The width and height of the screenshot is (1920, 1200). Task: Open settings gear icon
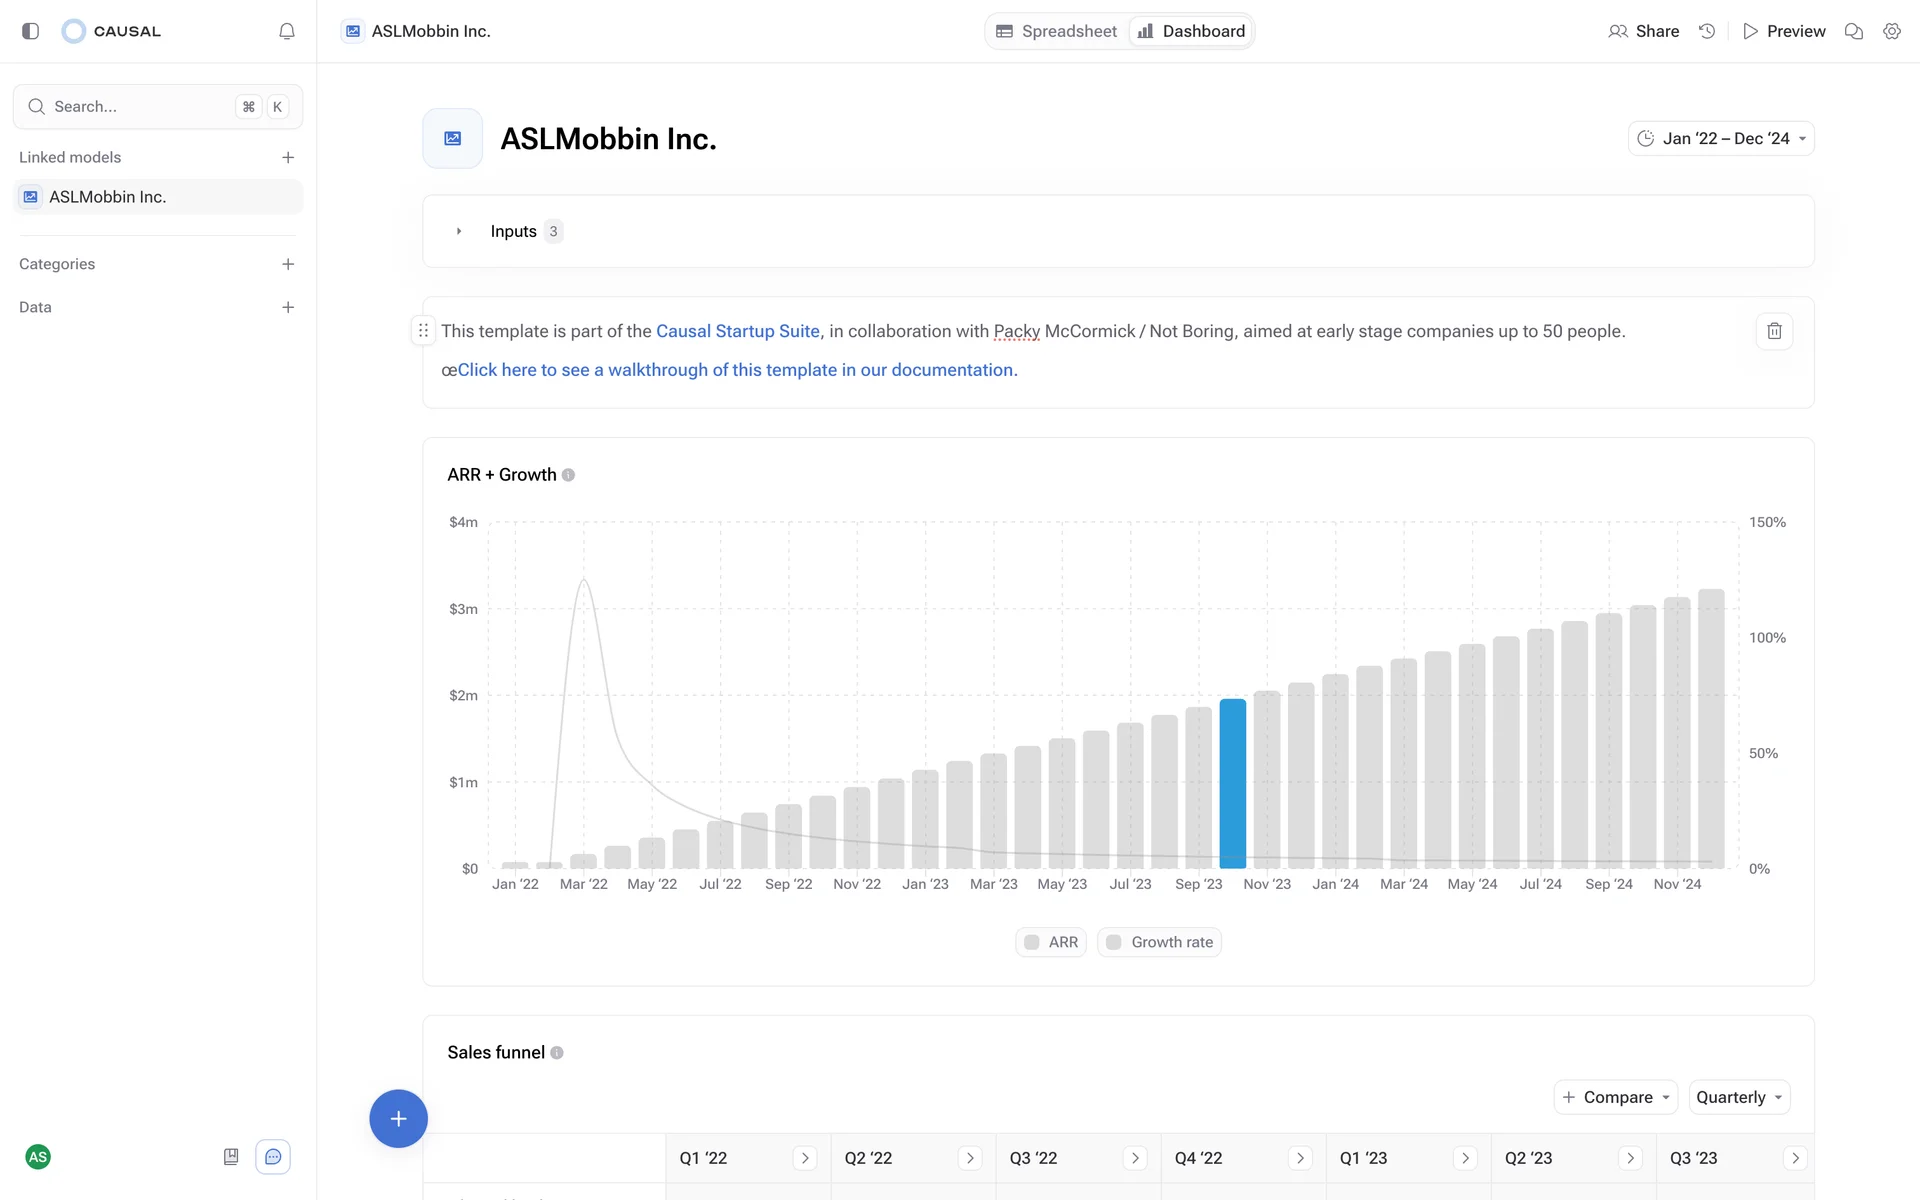click(1891, 31)
